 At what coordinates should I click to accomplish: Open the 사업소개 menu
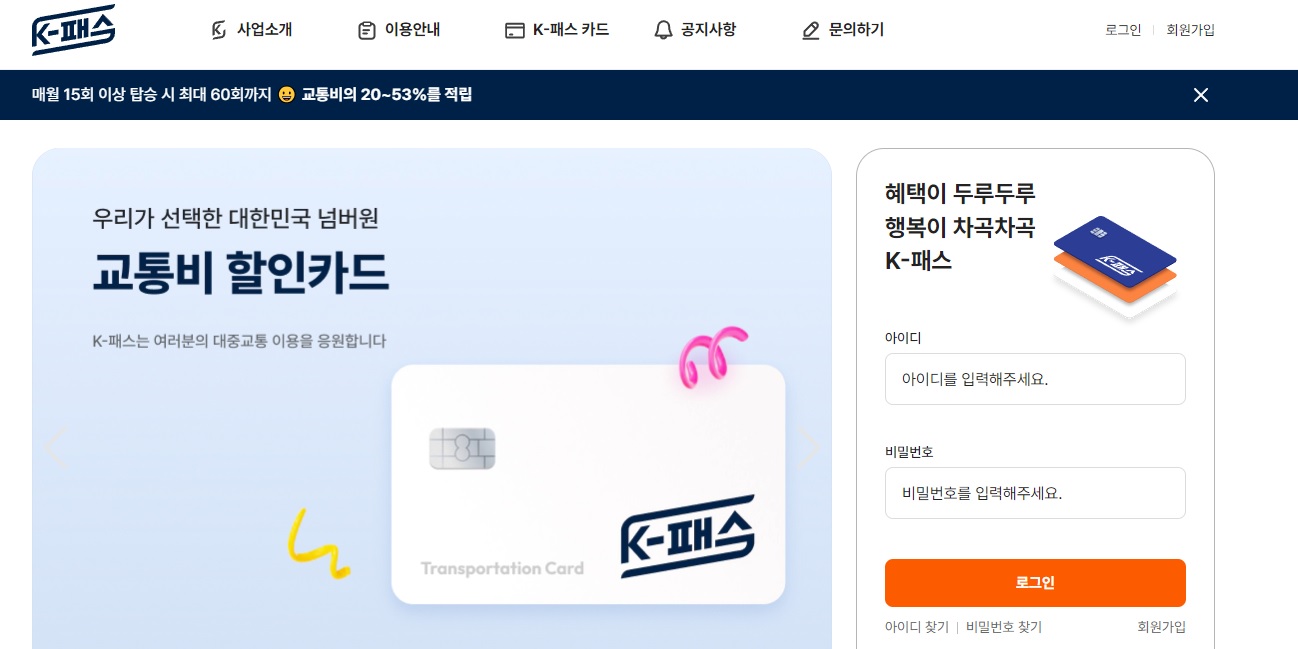coord(252,30)
